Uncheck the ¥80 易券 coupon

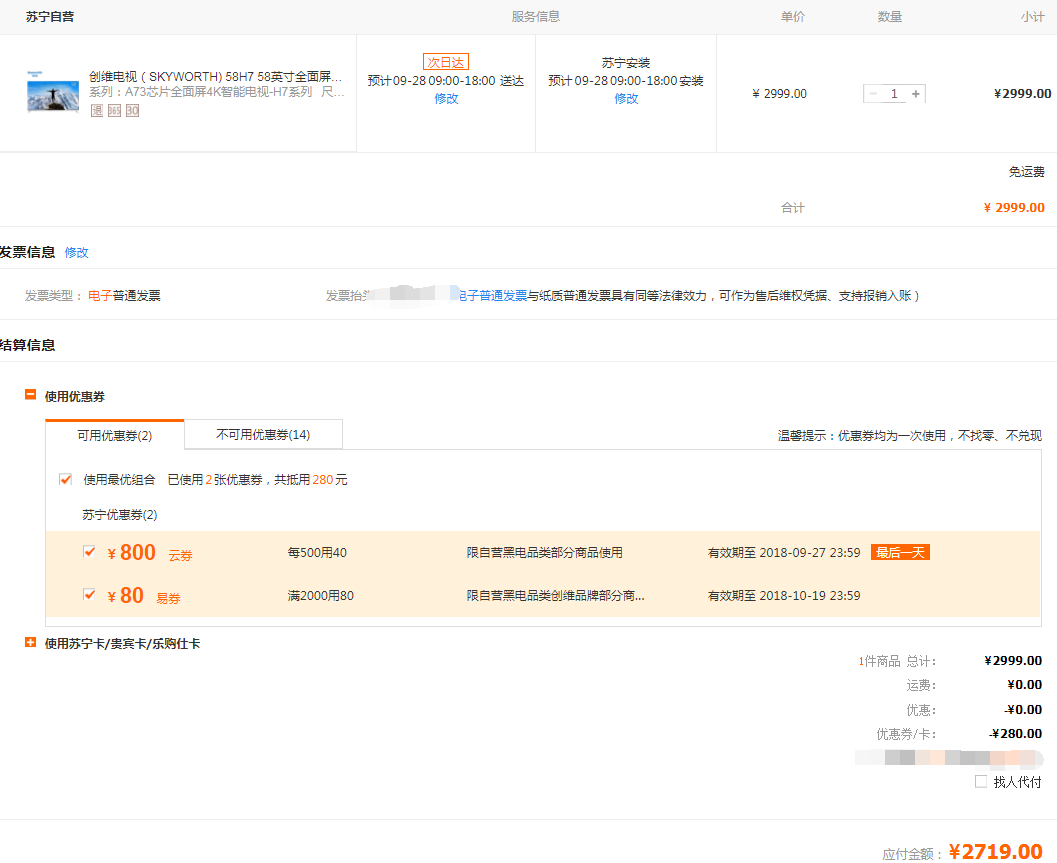coord(88,595)
